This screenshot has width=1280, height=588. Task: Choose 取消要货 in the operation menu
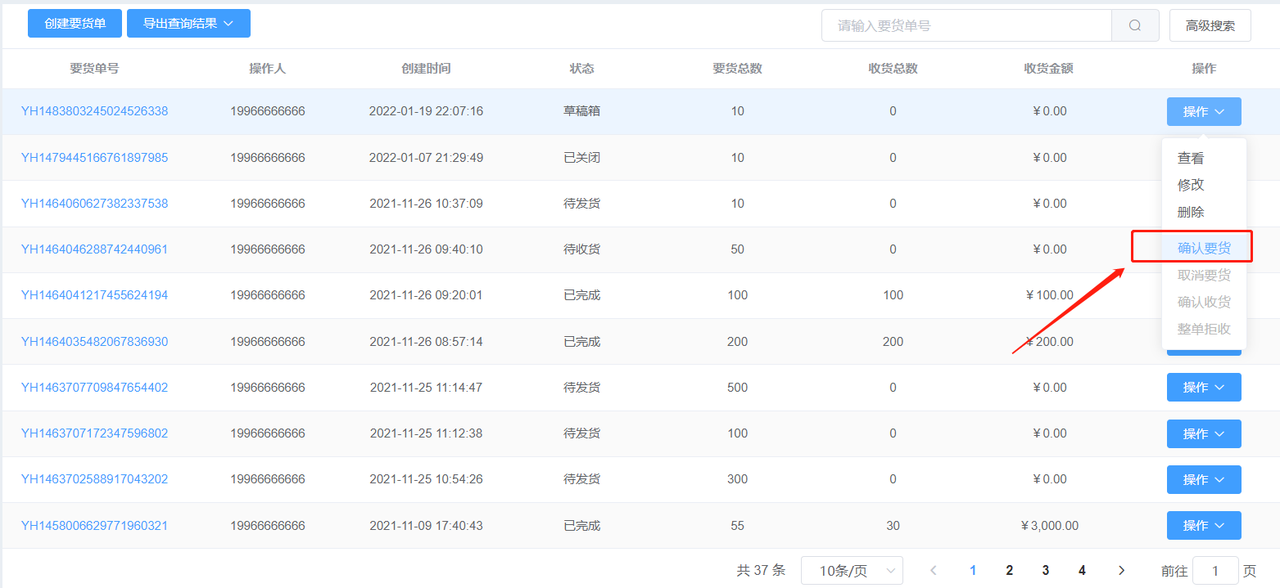[x=1204, y=275]
